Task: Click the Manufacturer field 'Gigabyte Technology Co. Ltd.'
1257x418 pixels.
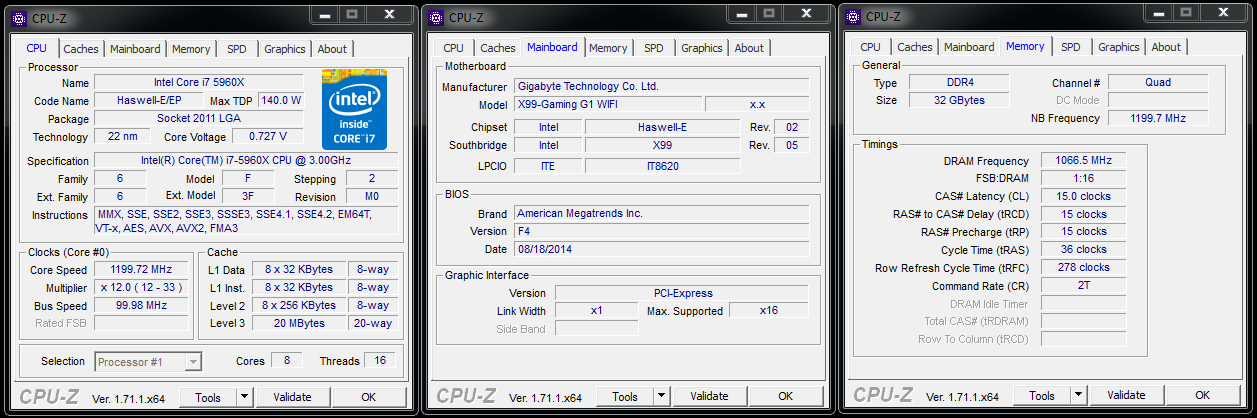Action: coord(661,86)
